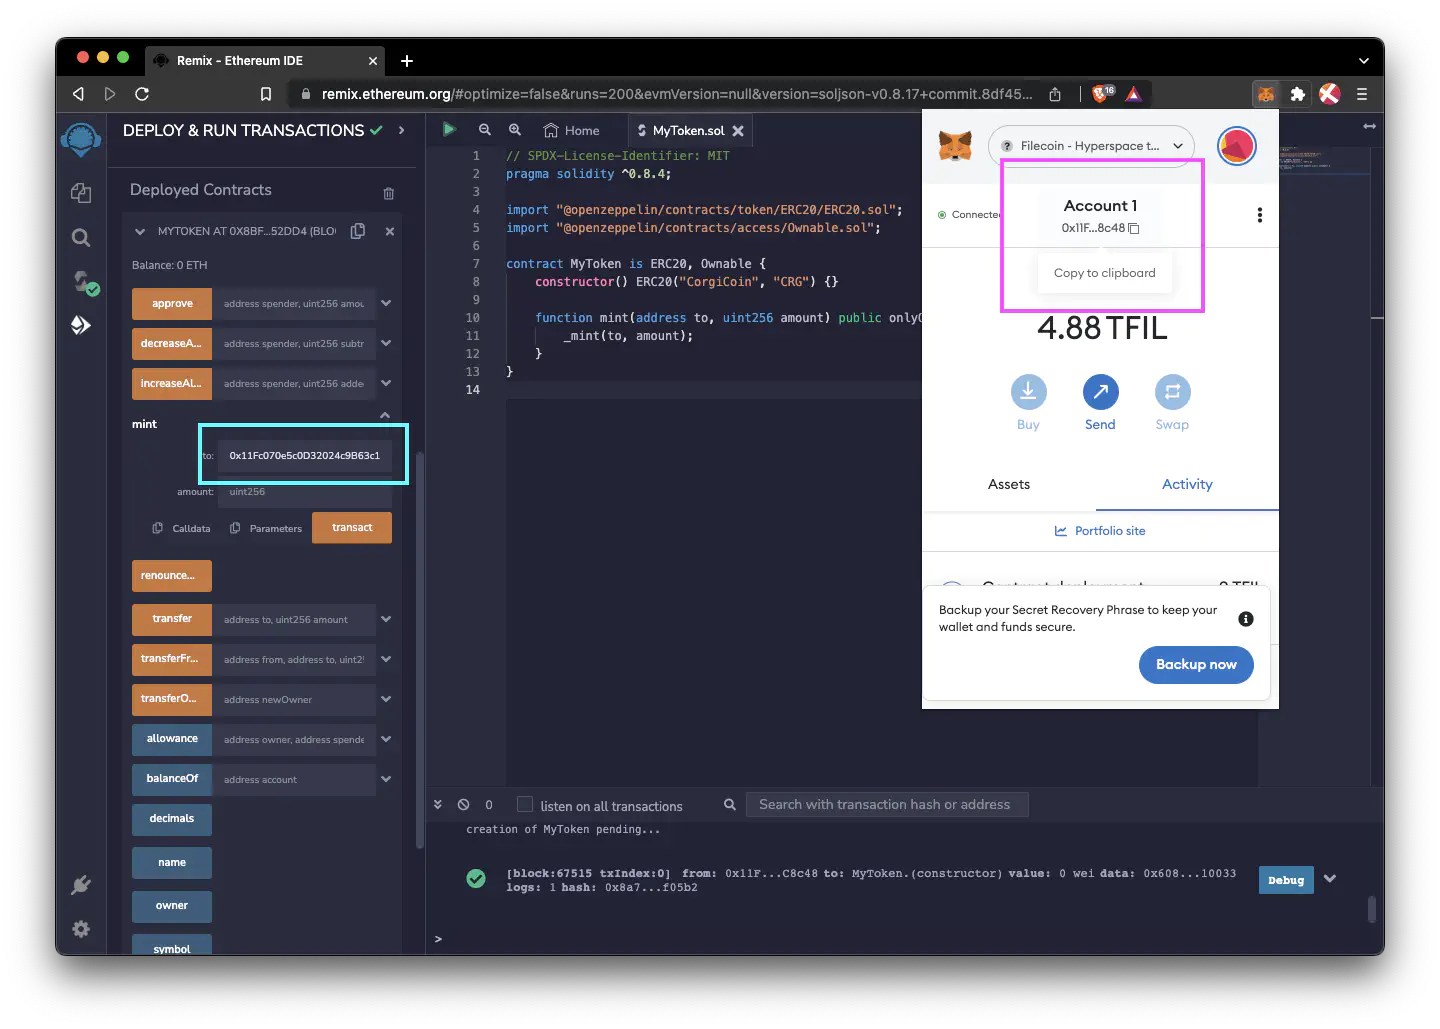This screenshot has width=1440, height=1029.
Task: Click the mint transact button
Action: pyautogui.click(x=352, y=528)
